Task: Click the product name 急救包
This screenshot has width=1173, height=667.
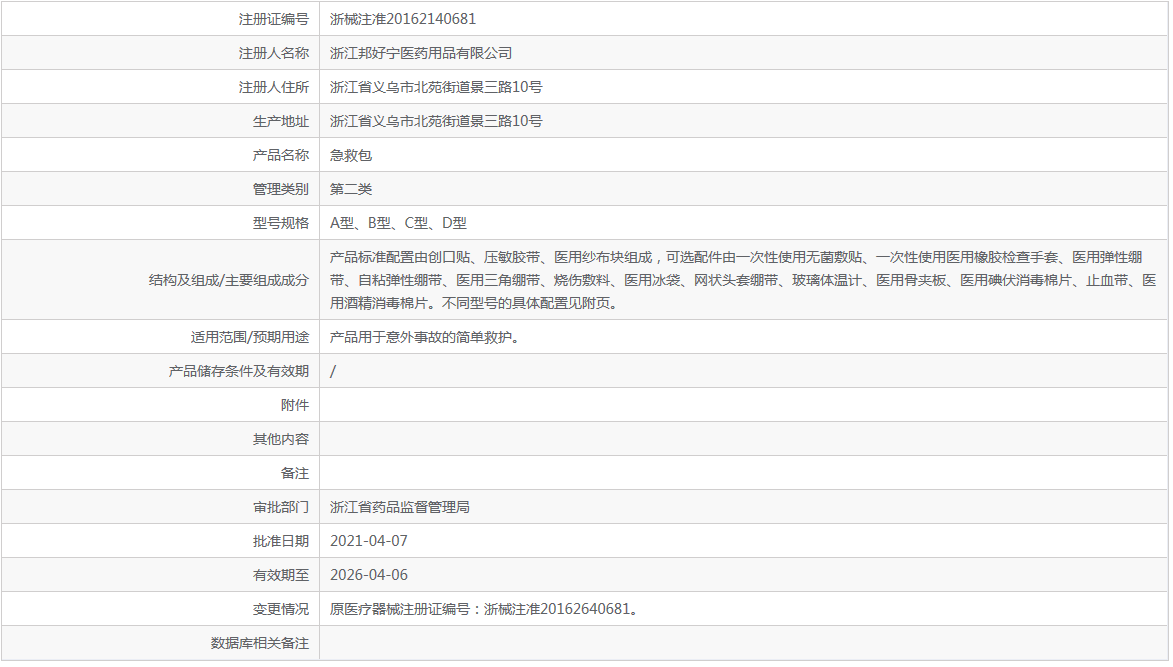Action: coord(351,154)
